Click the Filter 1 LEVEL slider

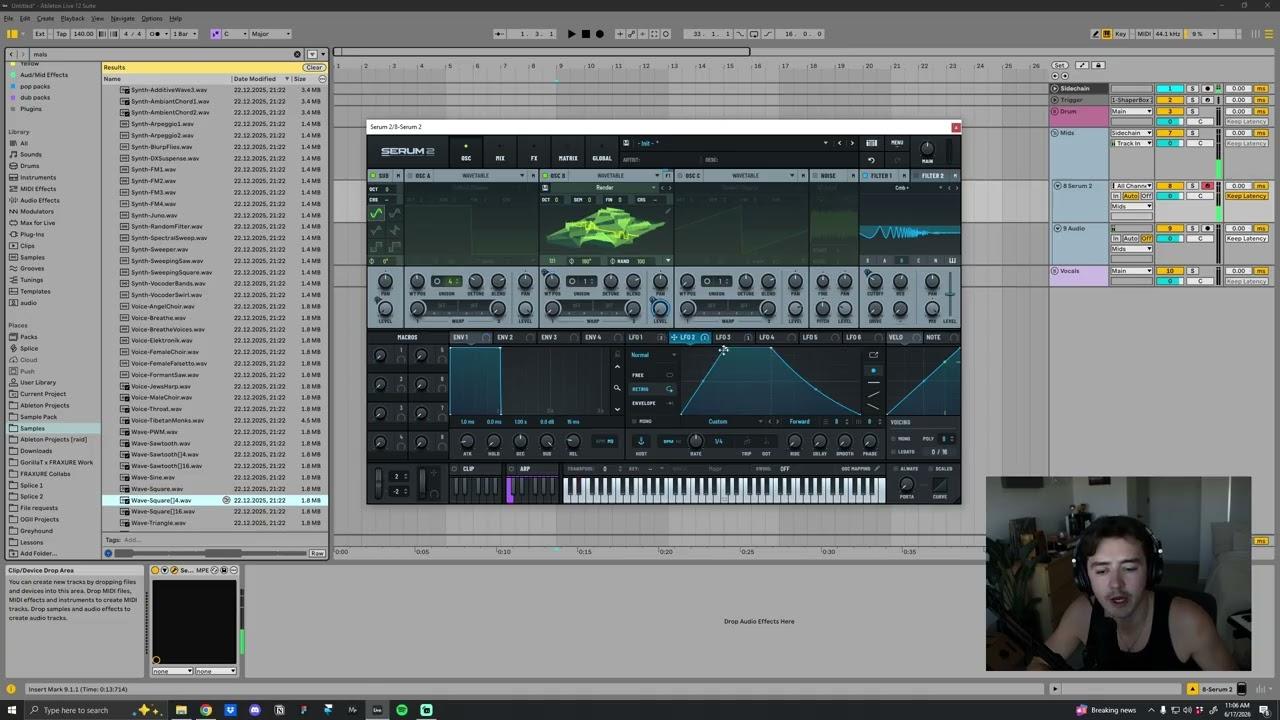coord(949,293)
